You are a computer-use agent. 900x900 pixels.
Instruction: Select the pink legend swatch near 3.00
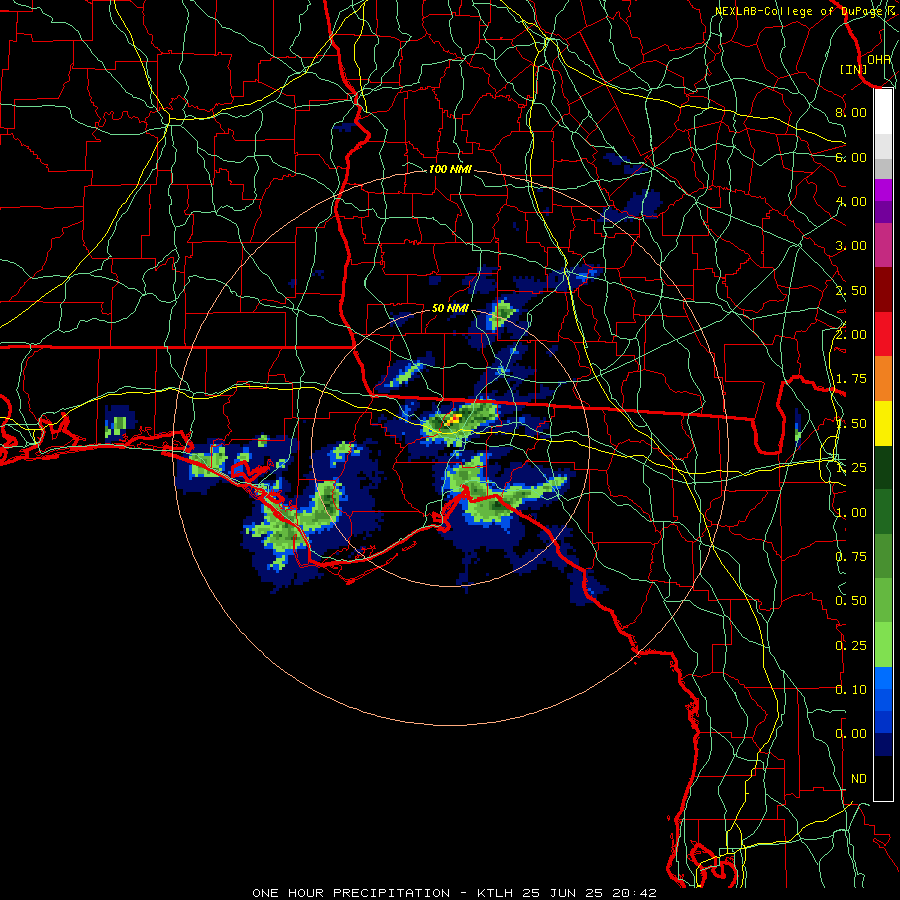tap(883, 246)
